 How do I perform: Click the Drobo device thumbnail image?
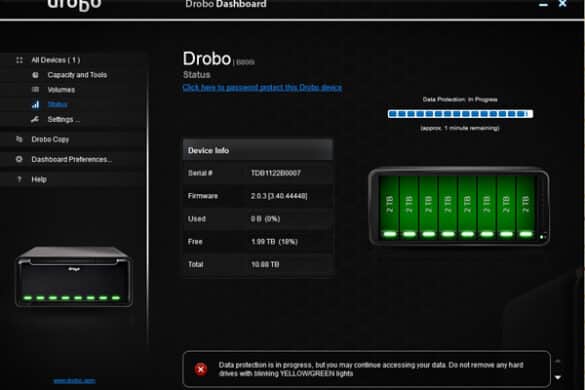click(x=73, y=277)
